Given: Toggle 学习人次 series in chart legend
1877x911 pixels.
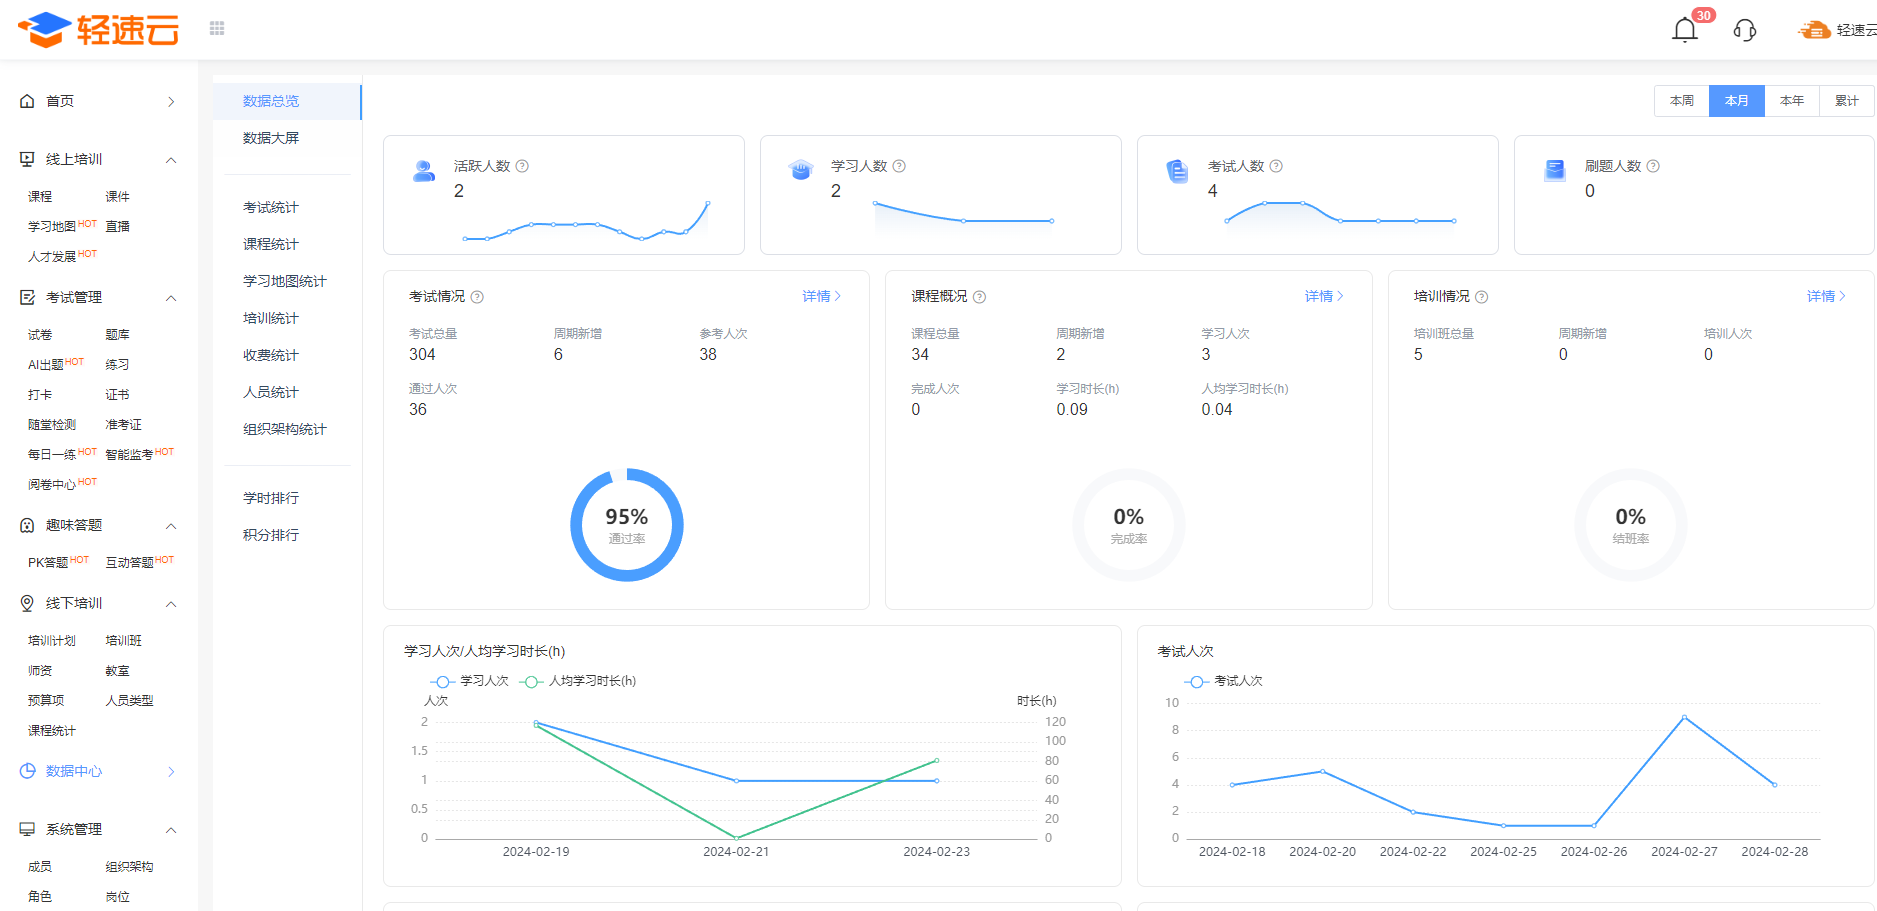Looking at the screenshot, I should pos(470,681).
